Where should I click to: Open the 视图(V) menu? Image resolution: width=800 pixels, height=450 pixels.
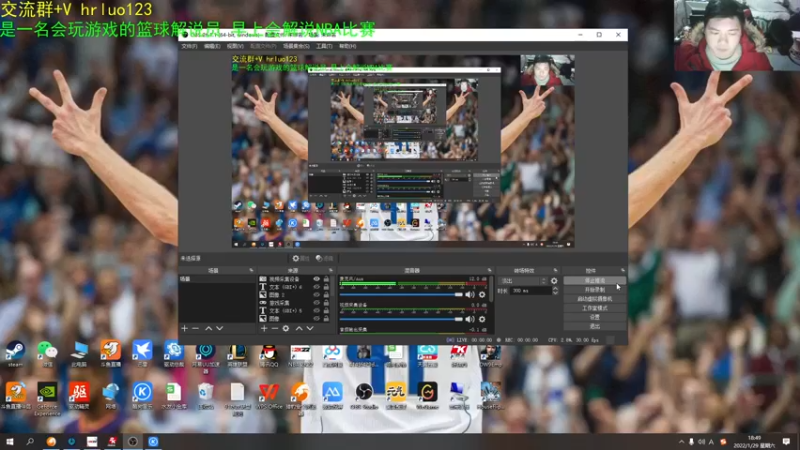(x=235, y=46)
